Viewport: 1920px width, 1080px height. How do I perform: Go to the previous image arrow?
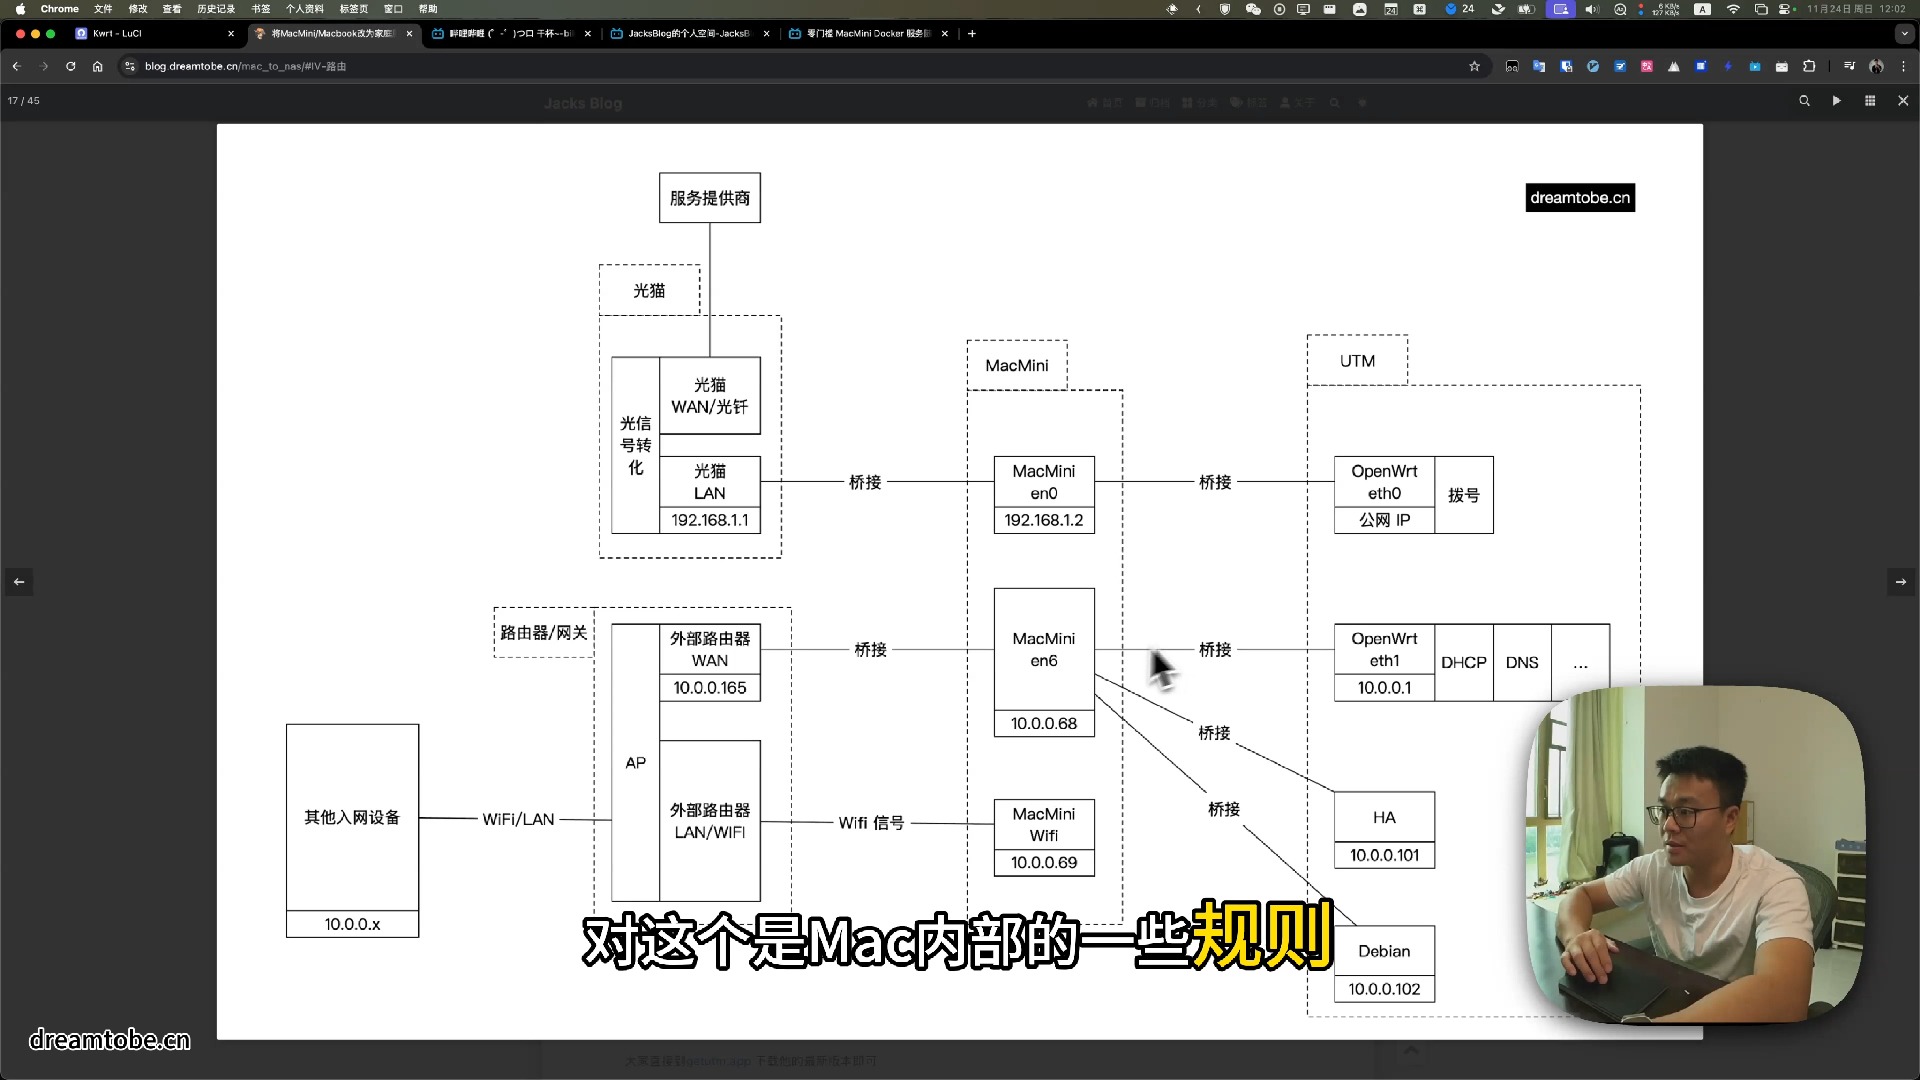coord(19,582)
